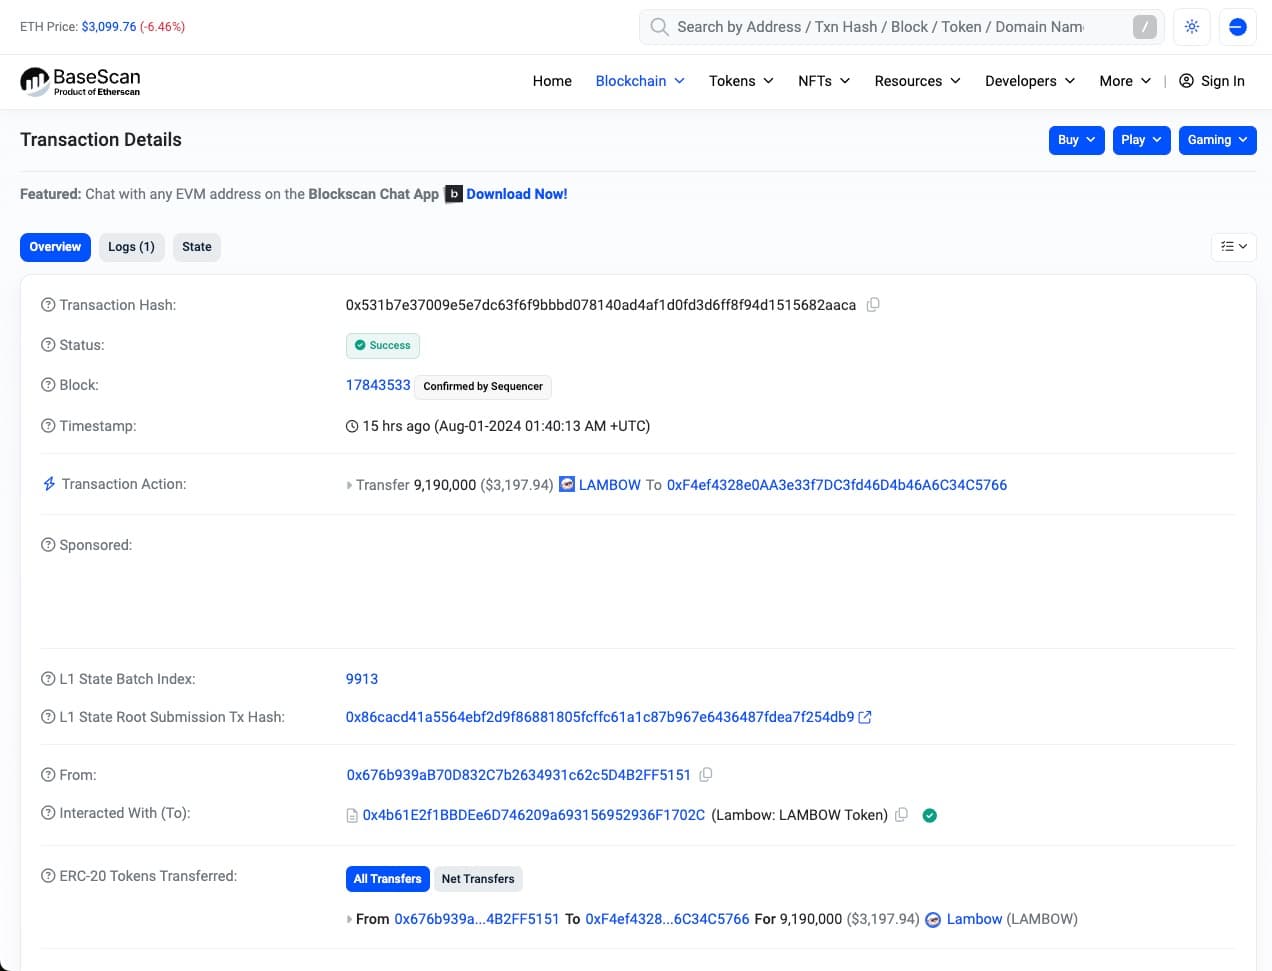Viewport: 1272px width, 971px height.
Task: Open the From address 0x676b939a...FF5151 link
Action: click(519, 775)
